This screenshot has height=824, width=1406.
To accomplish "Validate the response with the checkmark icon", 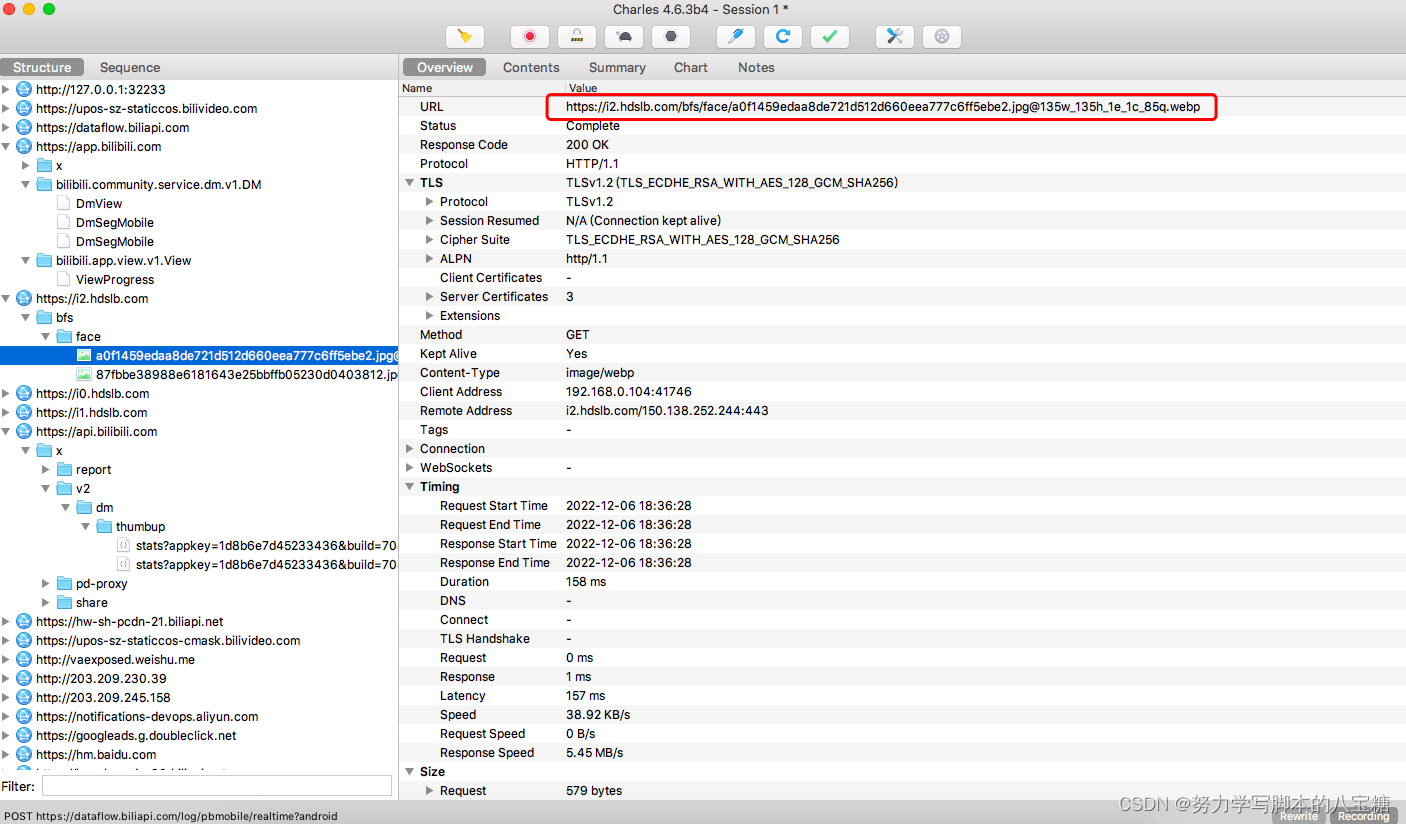I will (x=829, y=36).
